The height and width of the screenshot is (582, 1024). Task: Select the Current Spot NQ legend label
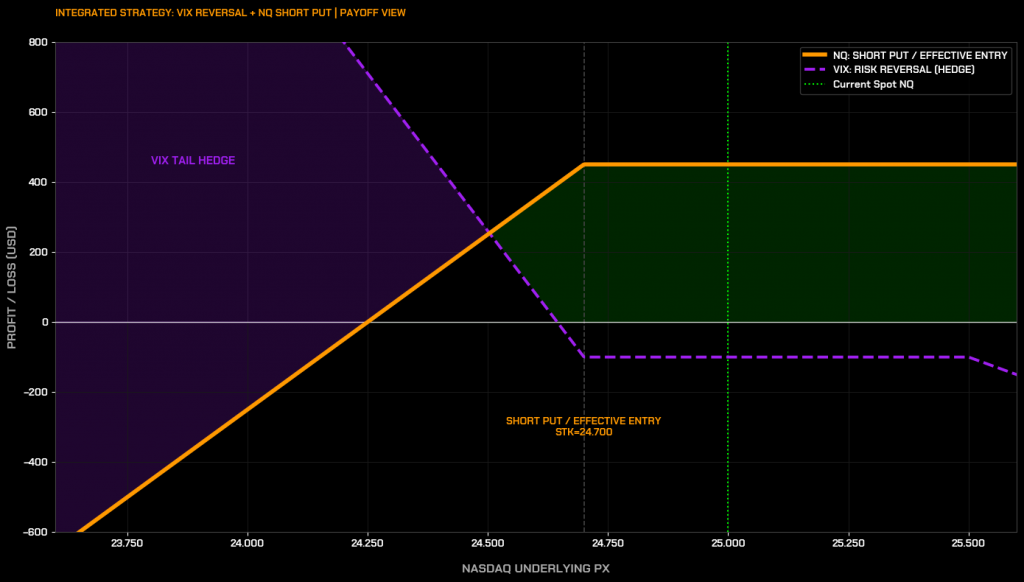873,84
